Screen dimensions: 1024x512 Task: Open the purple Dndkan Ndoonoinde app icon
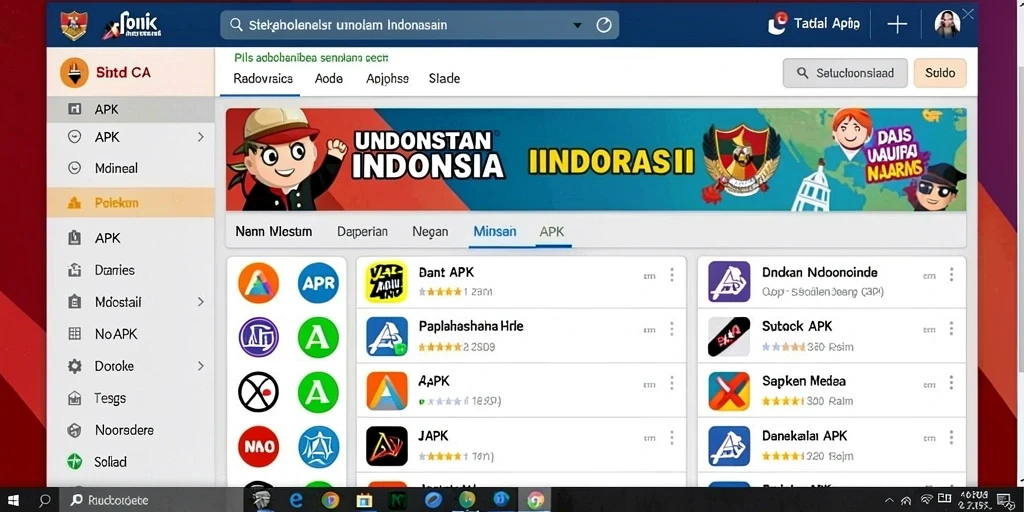[729, 281]
